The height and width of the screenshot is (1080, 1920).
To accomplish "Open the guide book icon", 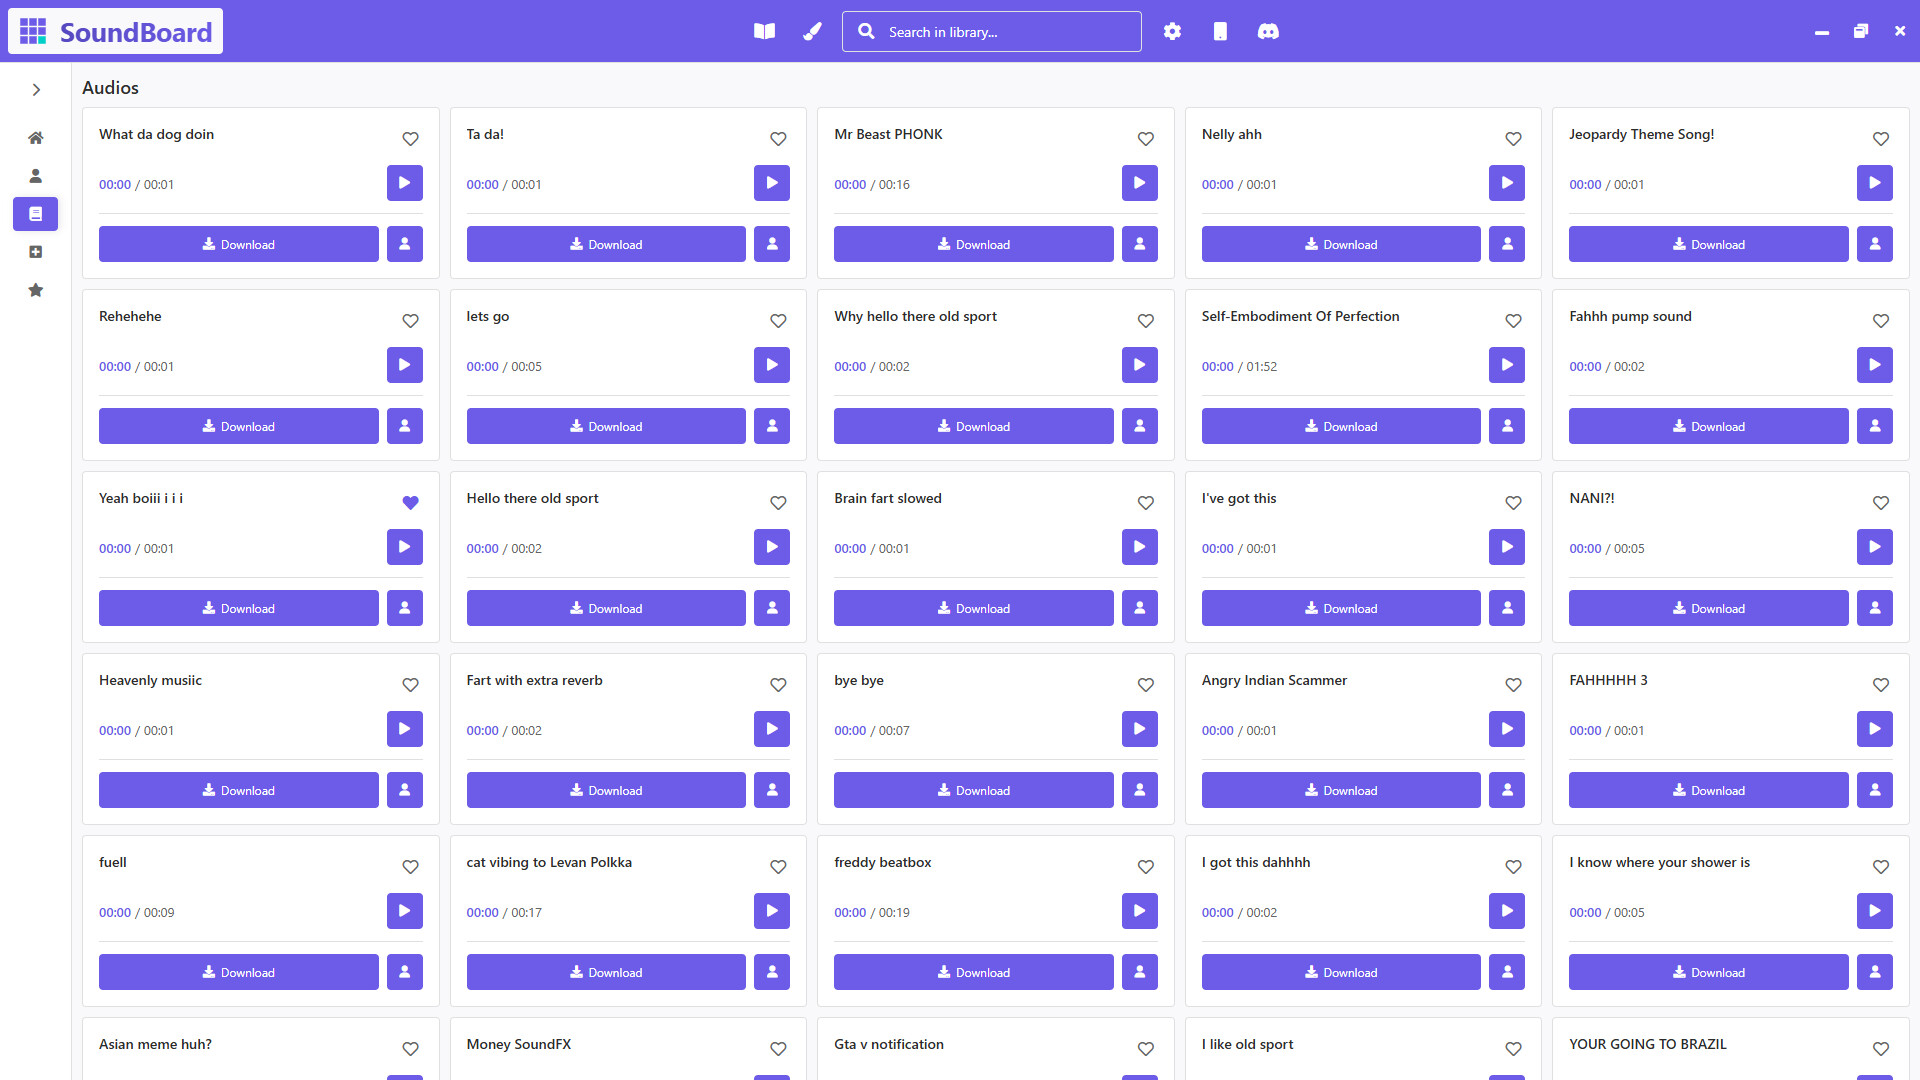I will [x=764, y=31].
